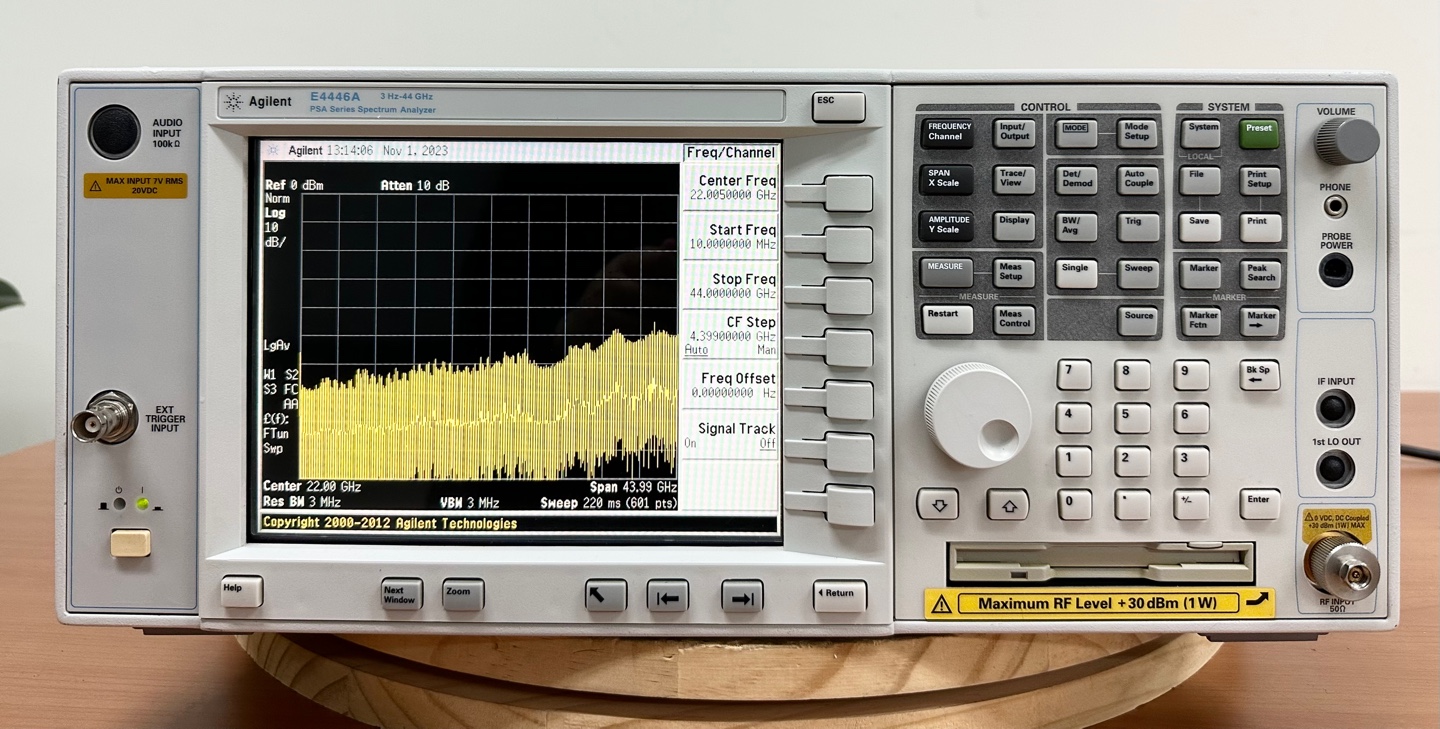Tap number key 6 on keypad

pos(1191,417)
